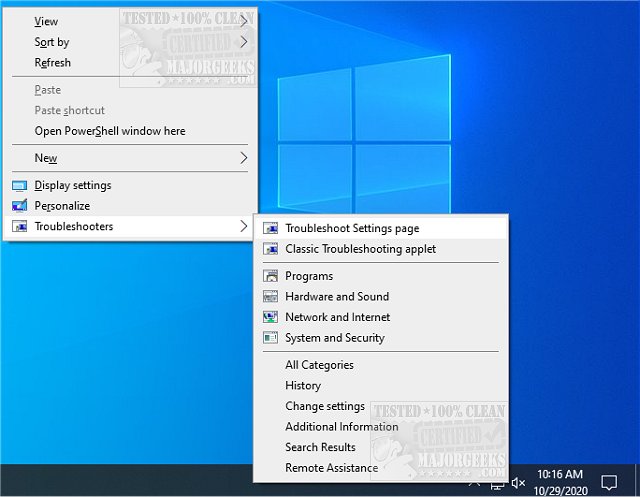Click the Programs troubleshooter icon
Screen dimensions: 640x497
(269, 276)
